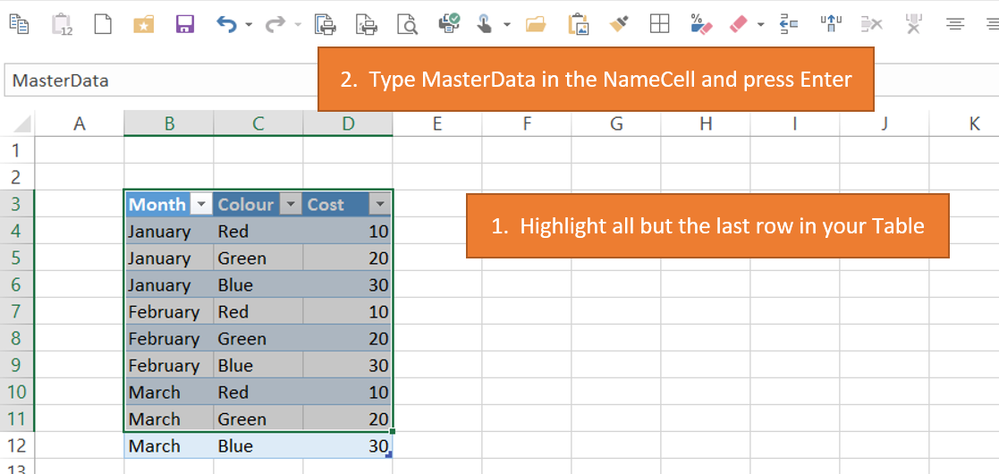Select column D header
This screenshot has height=474, width=999.
(348, 124)
